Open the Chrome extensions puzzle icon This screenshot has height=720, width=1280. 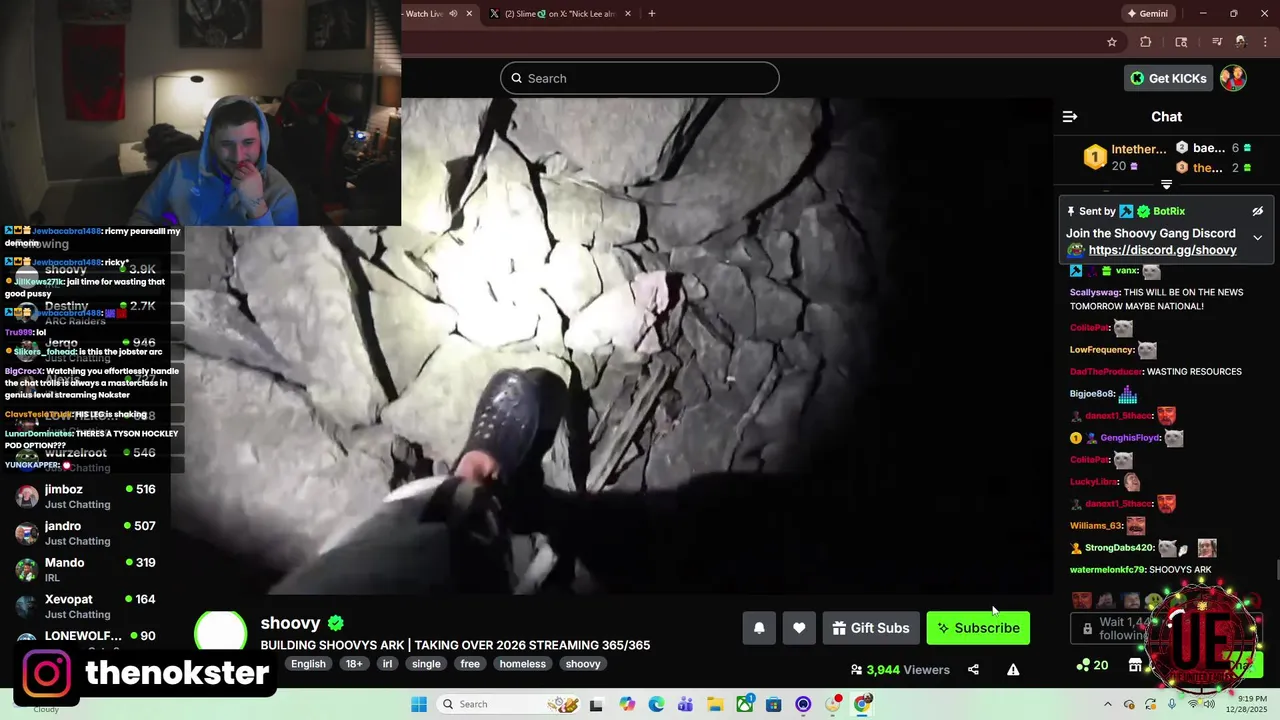pos(1146,42)
